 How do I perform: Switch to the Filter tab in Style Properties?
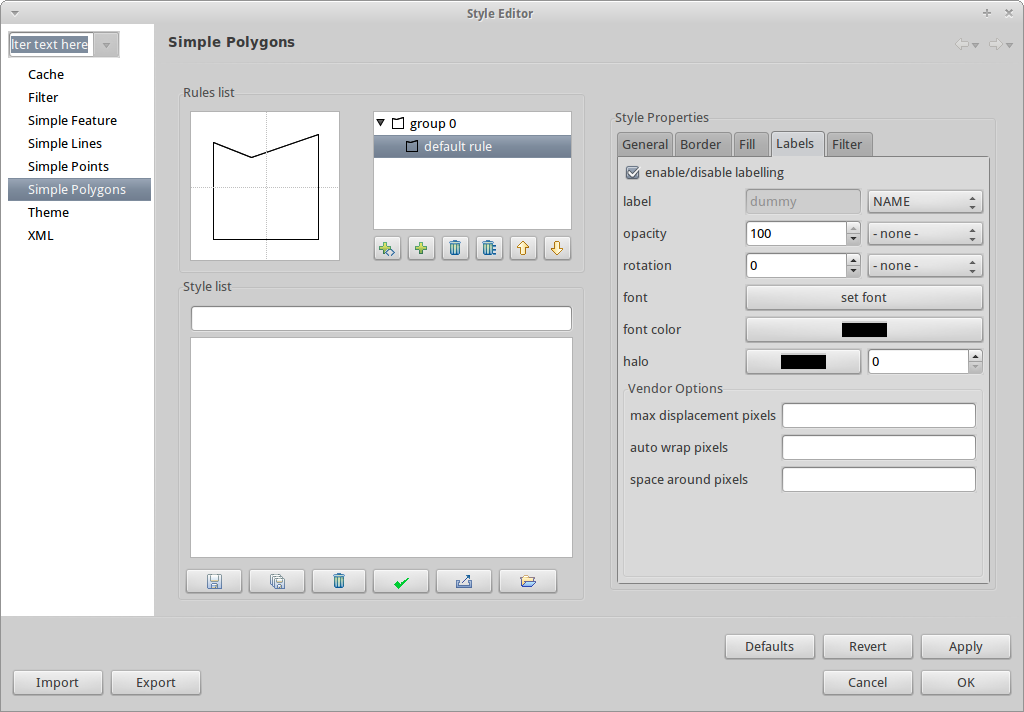click(847, 144)
